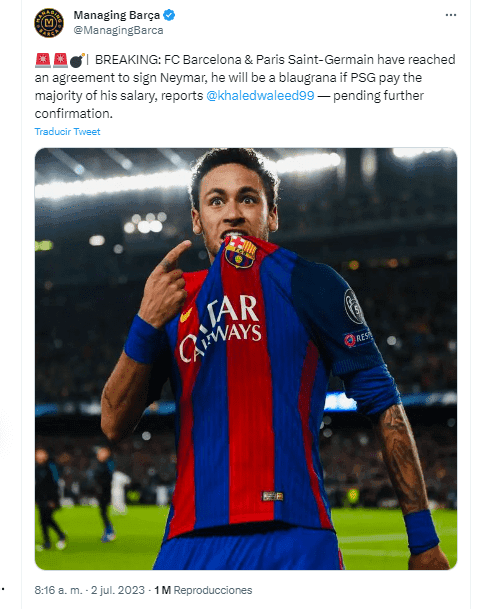Click the first red siren emoji
This screenshot has width=480, height=609.
coord(43,60)
